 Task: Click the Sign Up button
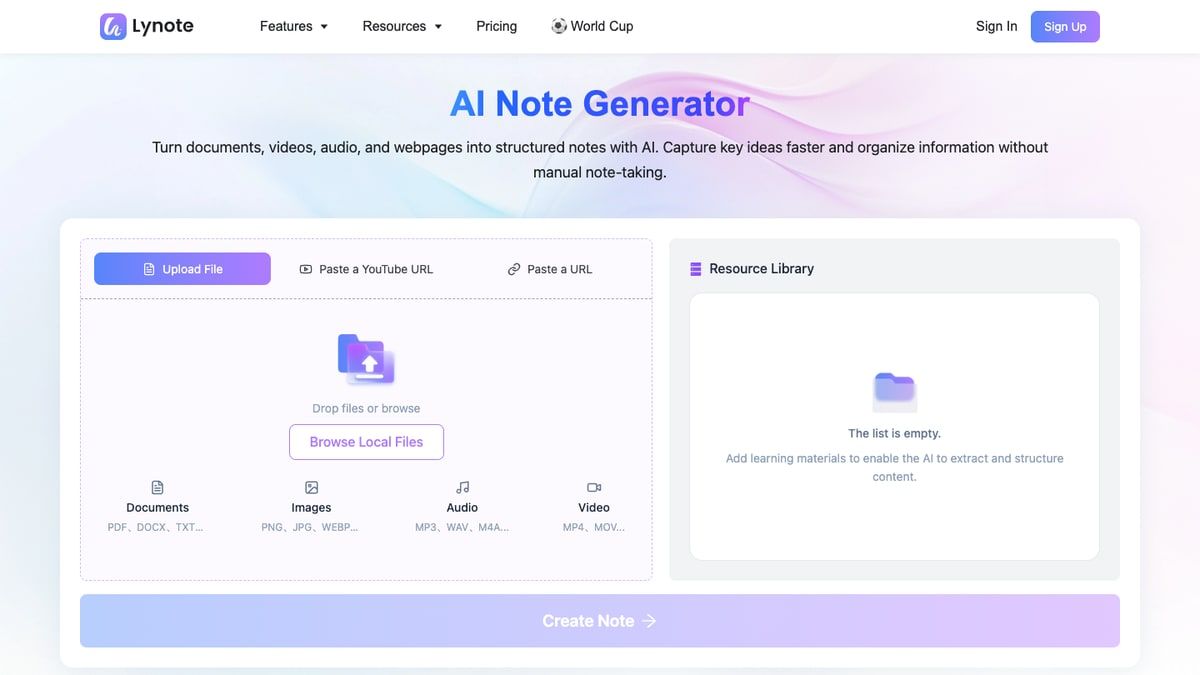point(1065,27)
